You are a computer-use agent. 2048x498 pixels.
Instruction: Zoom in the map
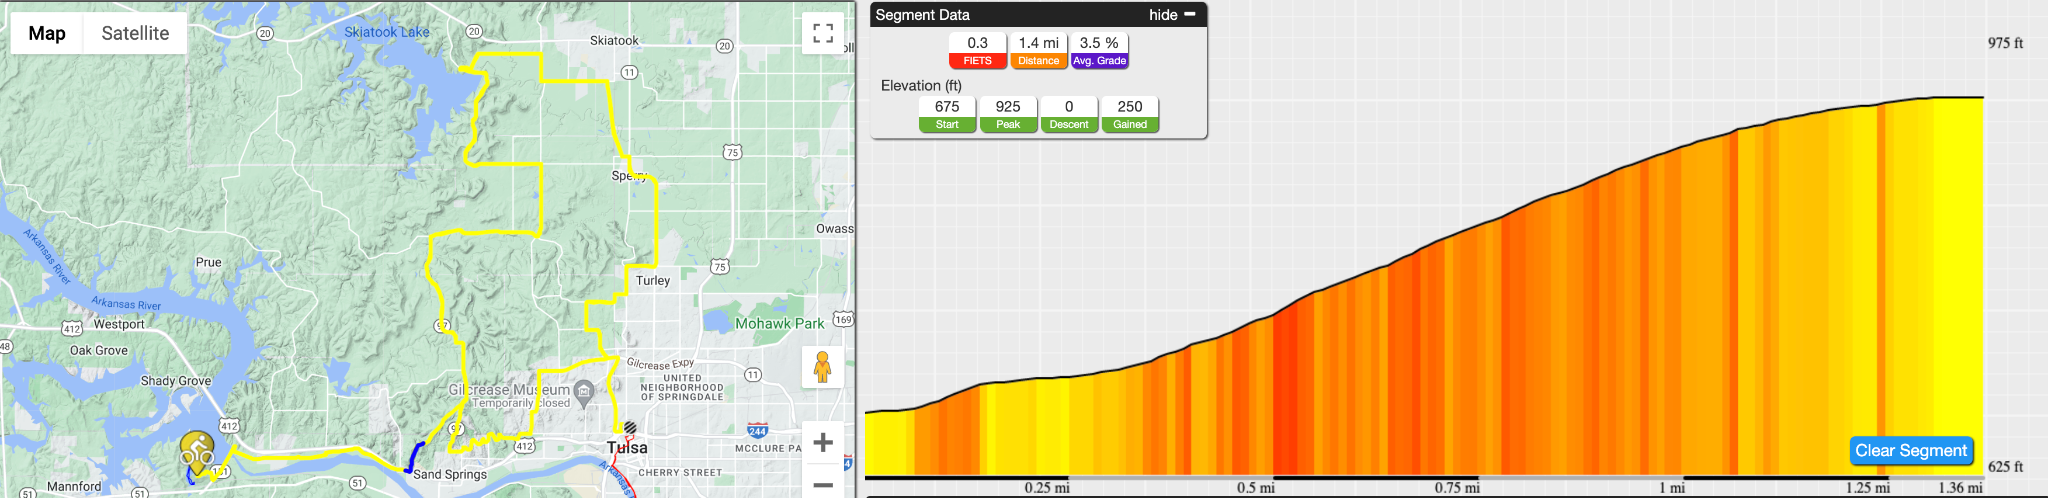pyautogui.click(x=823, y=442)
